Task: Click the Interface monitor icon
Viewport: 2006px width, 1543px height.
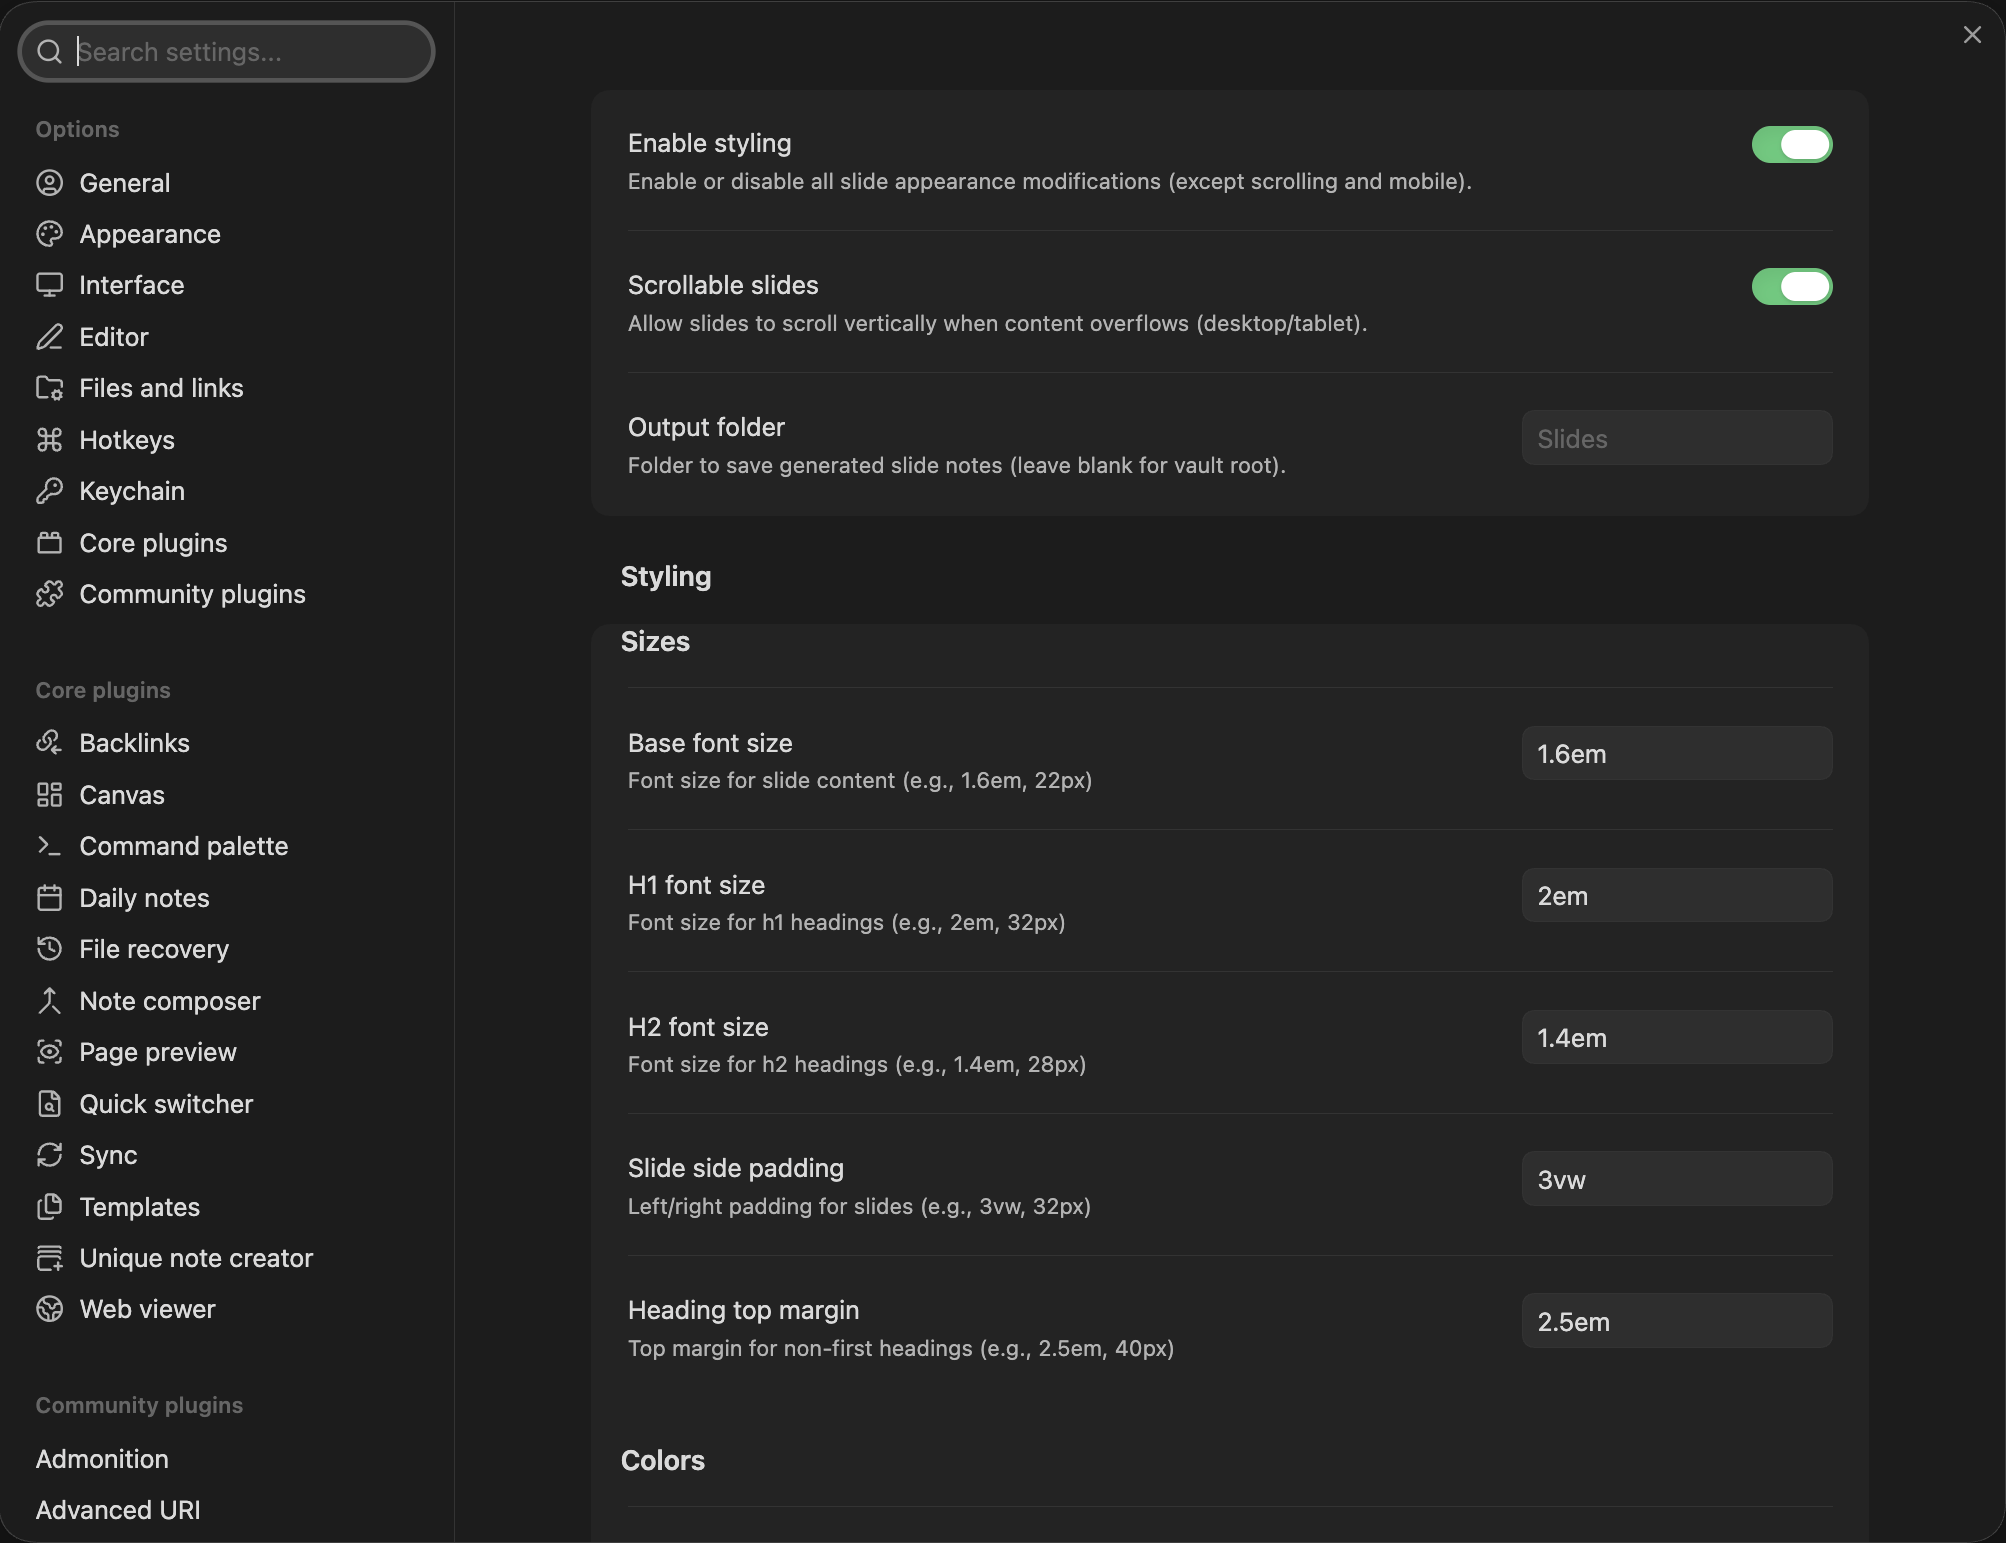Action: coord(49,285)
